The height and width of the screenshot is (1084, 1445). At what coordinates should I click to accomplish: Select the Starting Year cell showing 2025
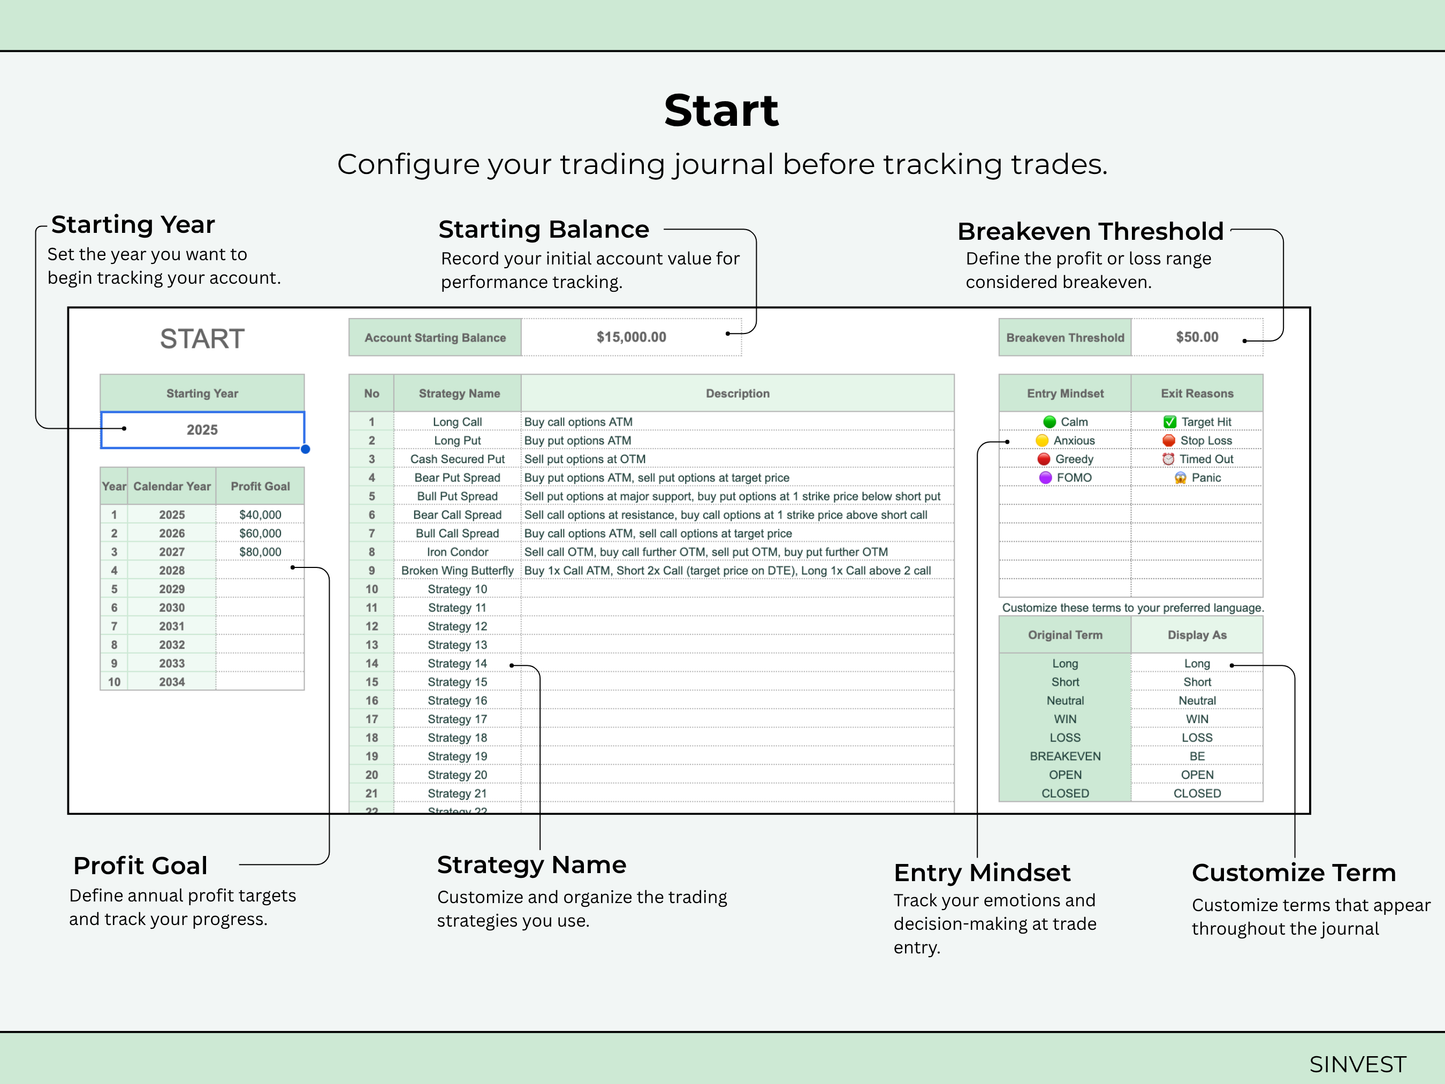point(202,430)
